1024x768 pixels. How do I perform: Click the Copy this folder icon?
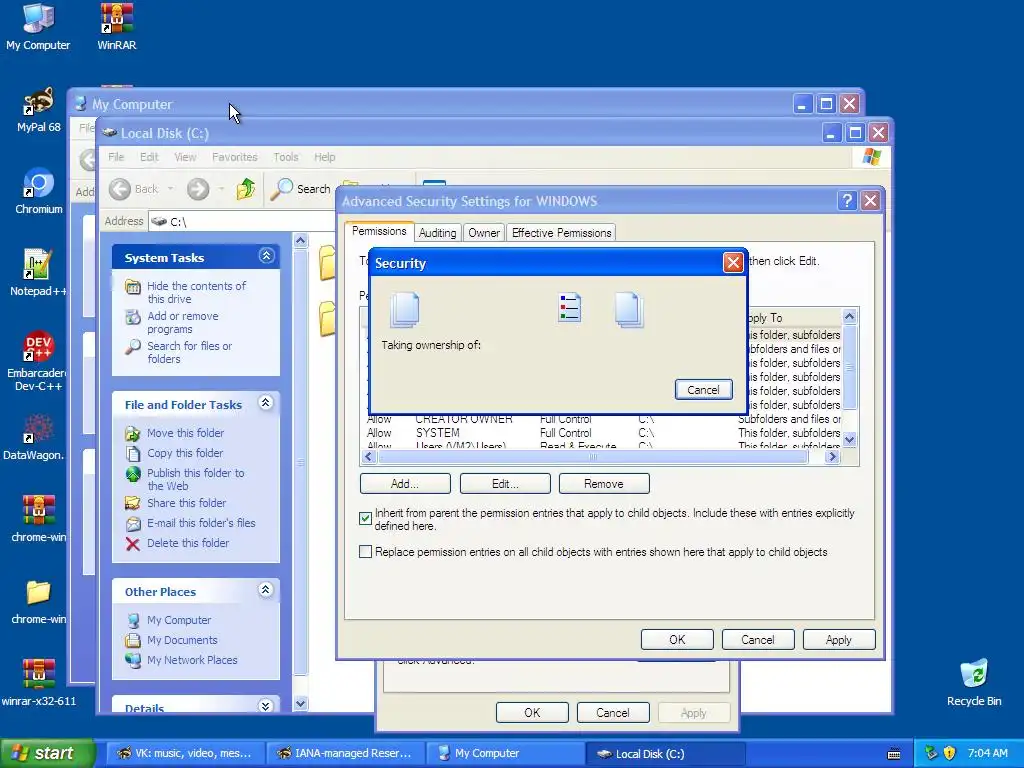tap(133, 453)
